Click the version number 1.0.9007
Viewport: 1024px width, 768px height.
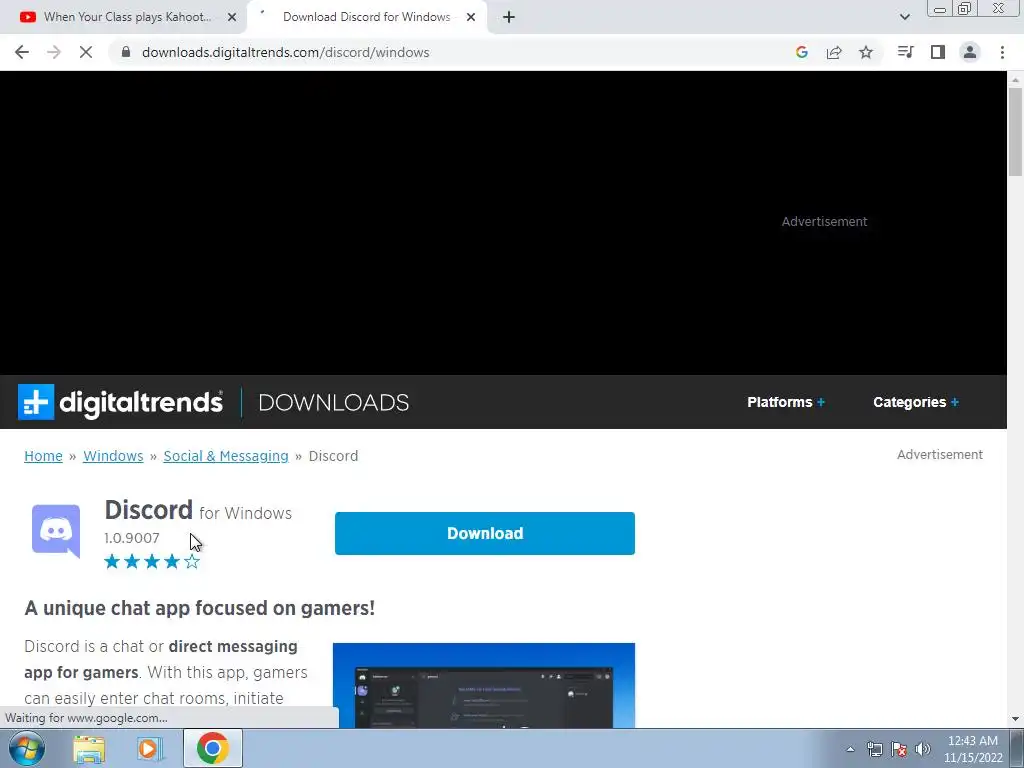(x=132, y=538)
